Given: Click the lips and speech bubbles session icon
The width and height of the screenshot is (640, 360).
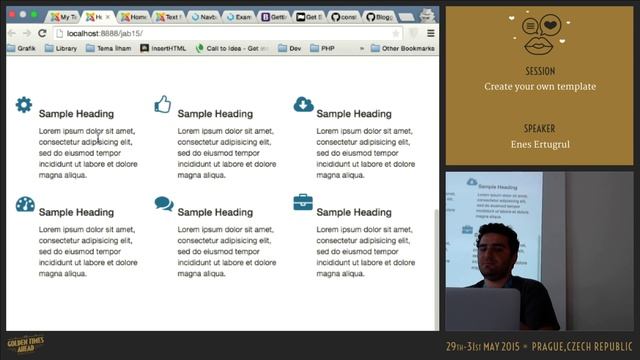Looking at the screenshot, I should pos(540,33).
